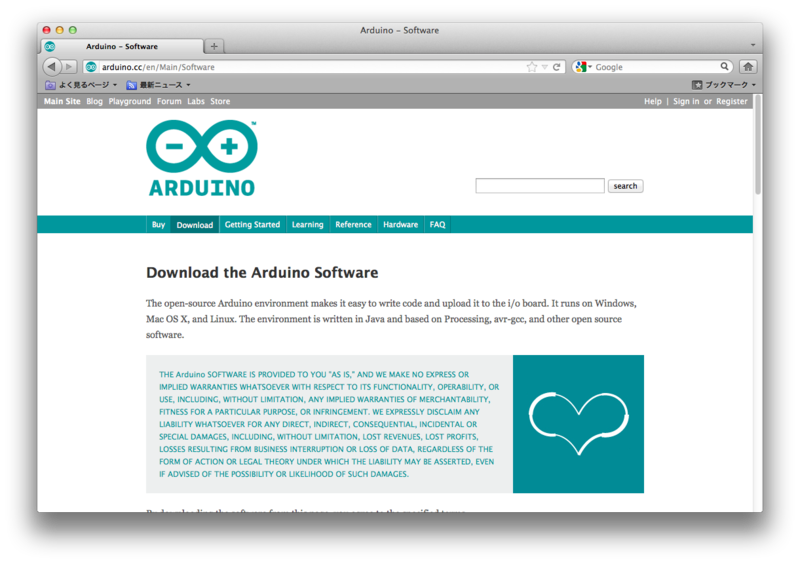This screenshot has width=800, height=564.
Task: Open the Blog link
Action: point(94,101)
